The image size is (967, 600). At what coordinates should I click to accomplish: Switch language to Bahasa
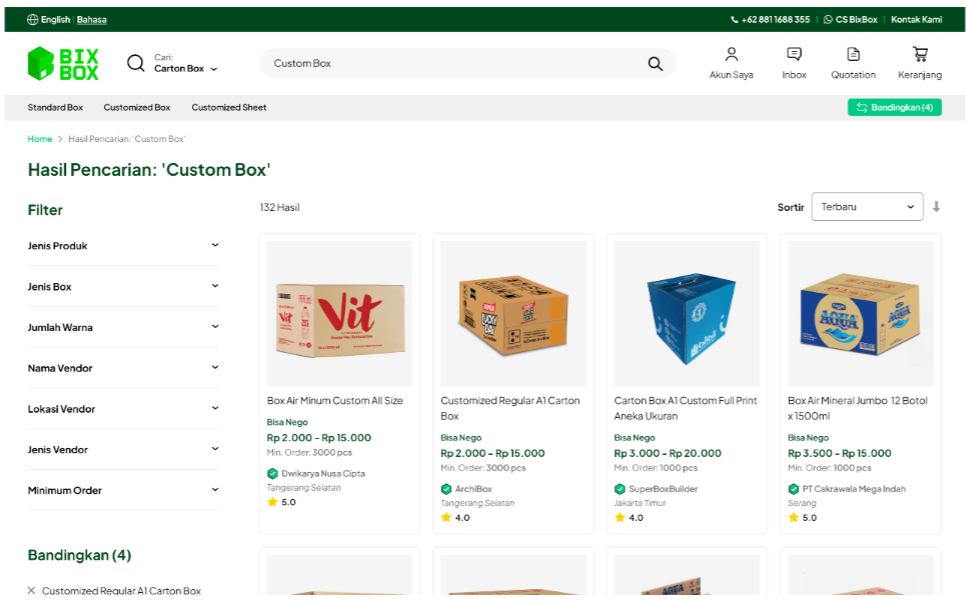pyautogui.click(x=92, y=20)
